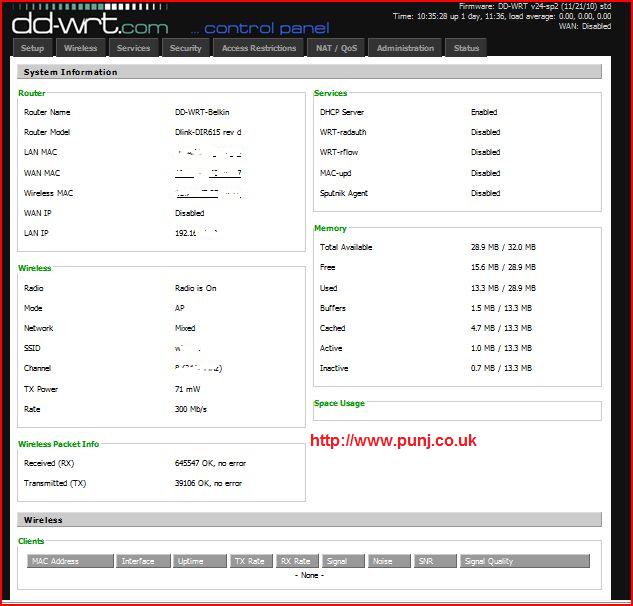Click the WAN IP Disabled value
This screenshot has height=606, width=633.
189,213
